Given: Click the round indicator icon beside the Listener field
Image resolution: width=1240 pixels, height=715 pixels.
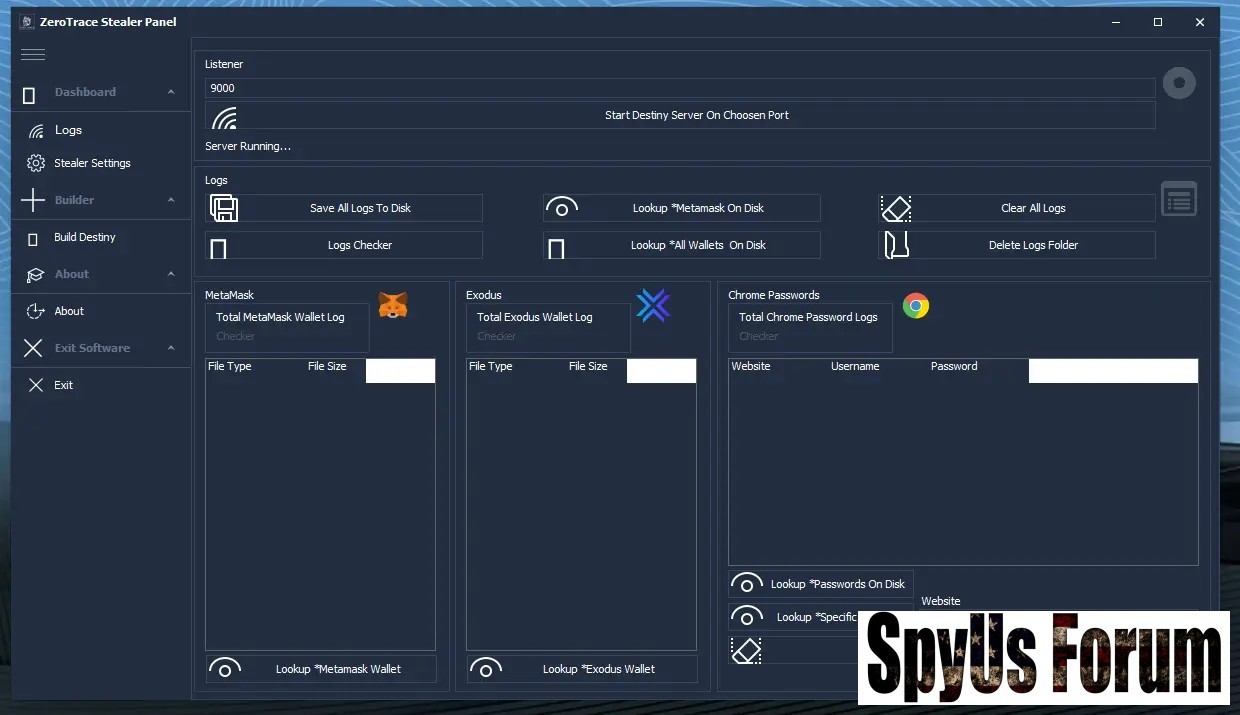Looking at the screenshot, I should click(1179, 83).
